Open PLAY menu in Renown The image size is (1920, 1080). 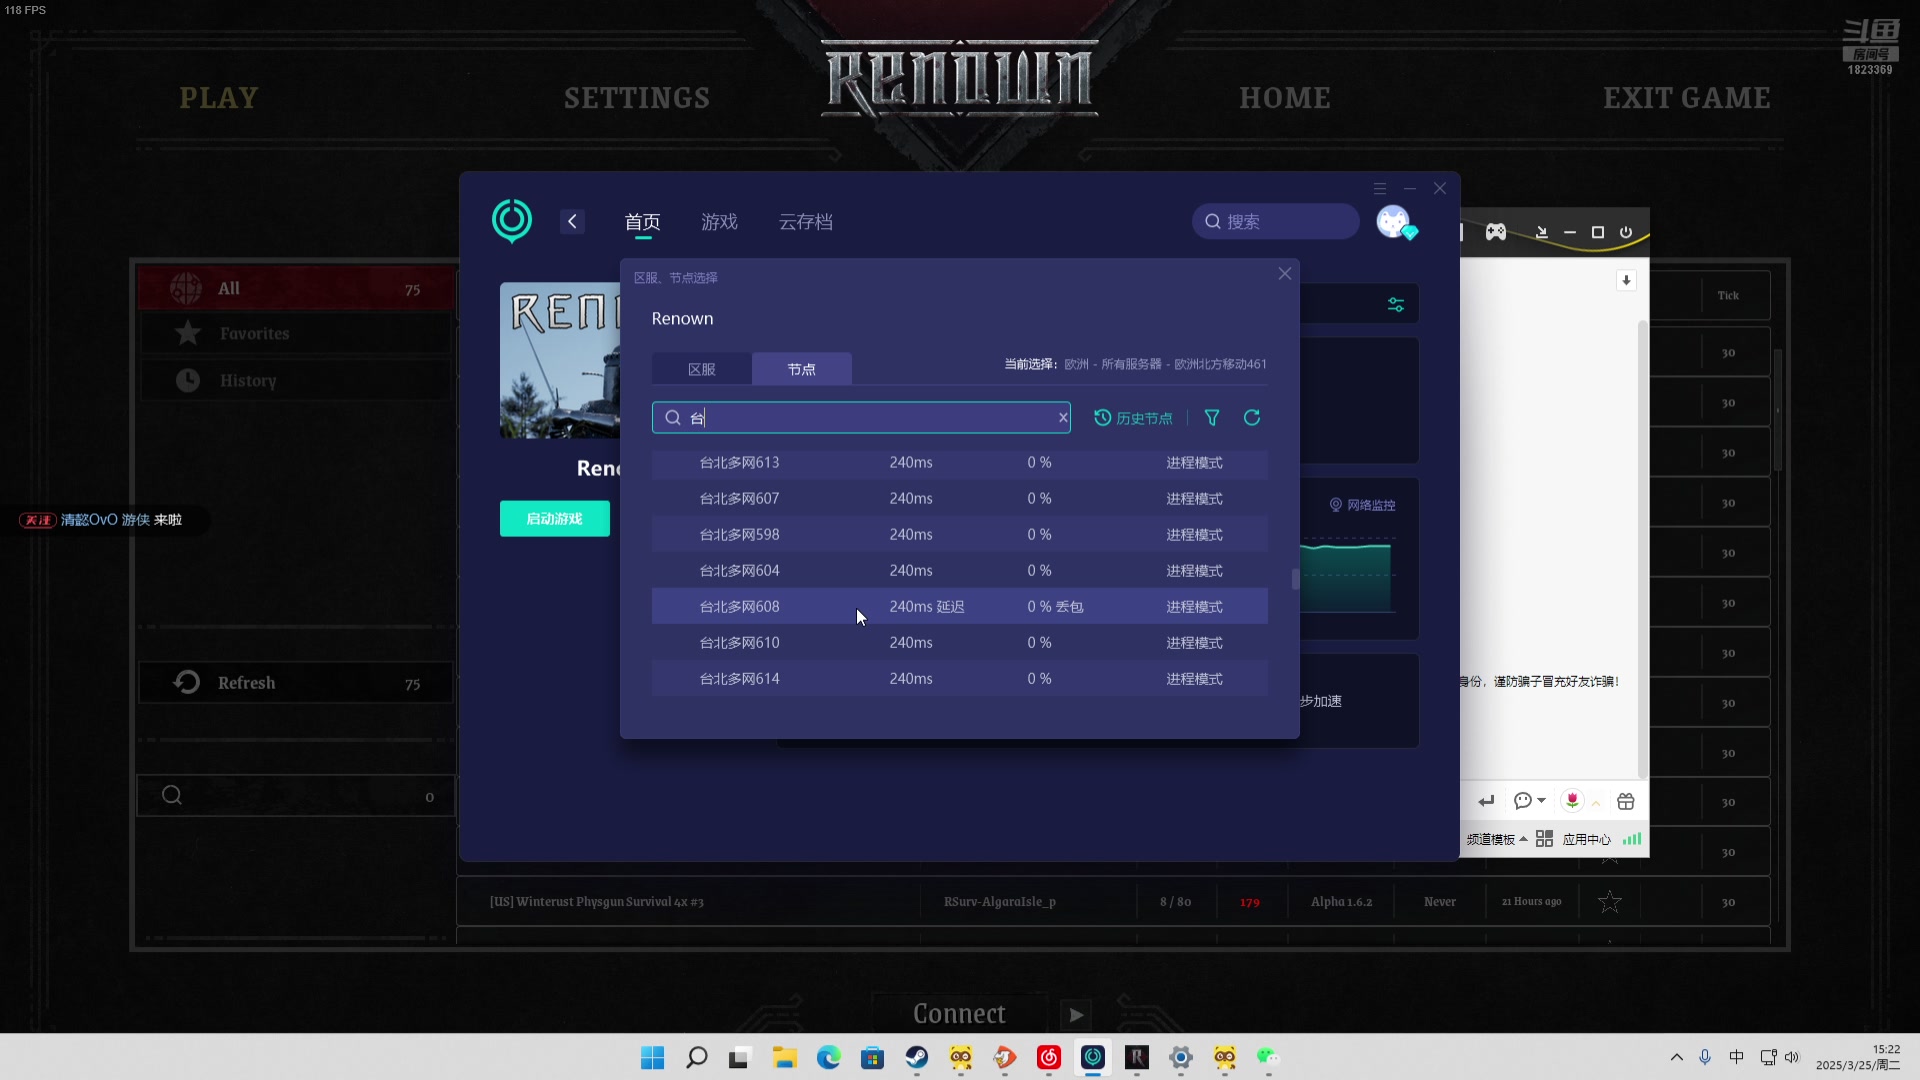[x=219, y=98]
